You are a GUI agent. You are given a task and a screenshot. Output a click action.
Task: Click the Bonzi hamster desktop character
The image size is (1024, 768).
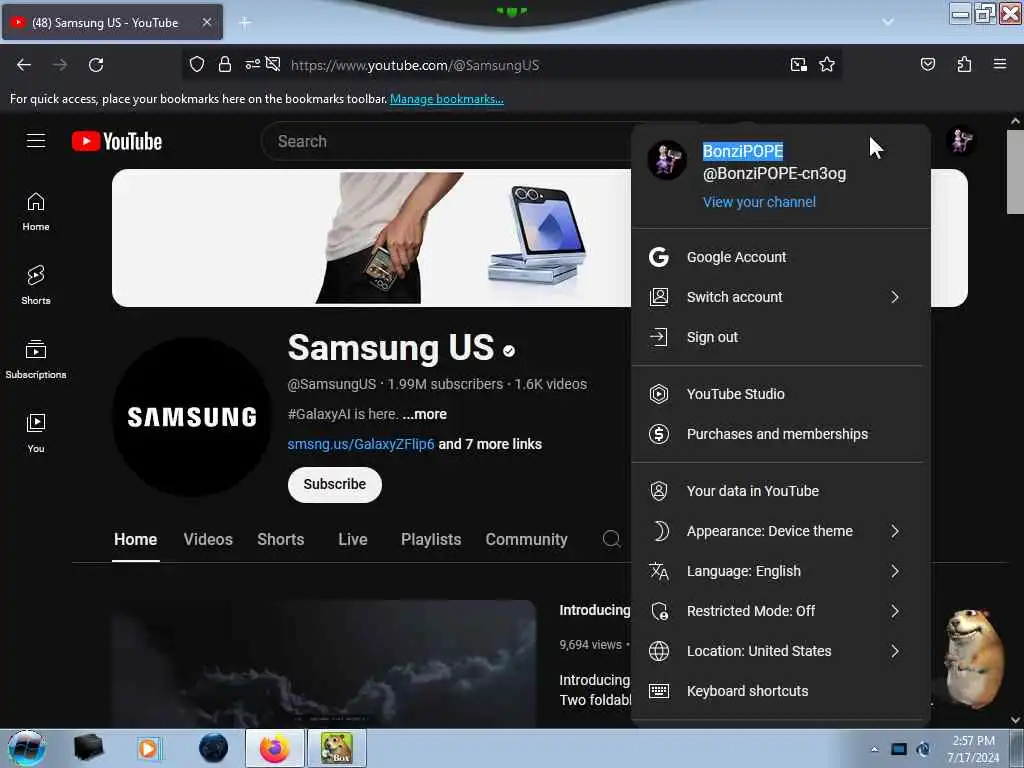coord(974,658)
